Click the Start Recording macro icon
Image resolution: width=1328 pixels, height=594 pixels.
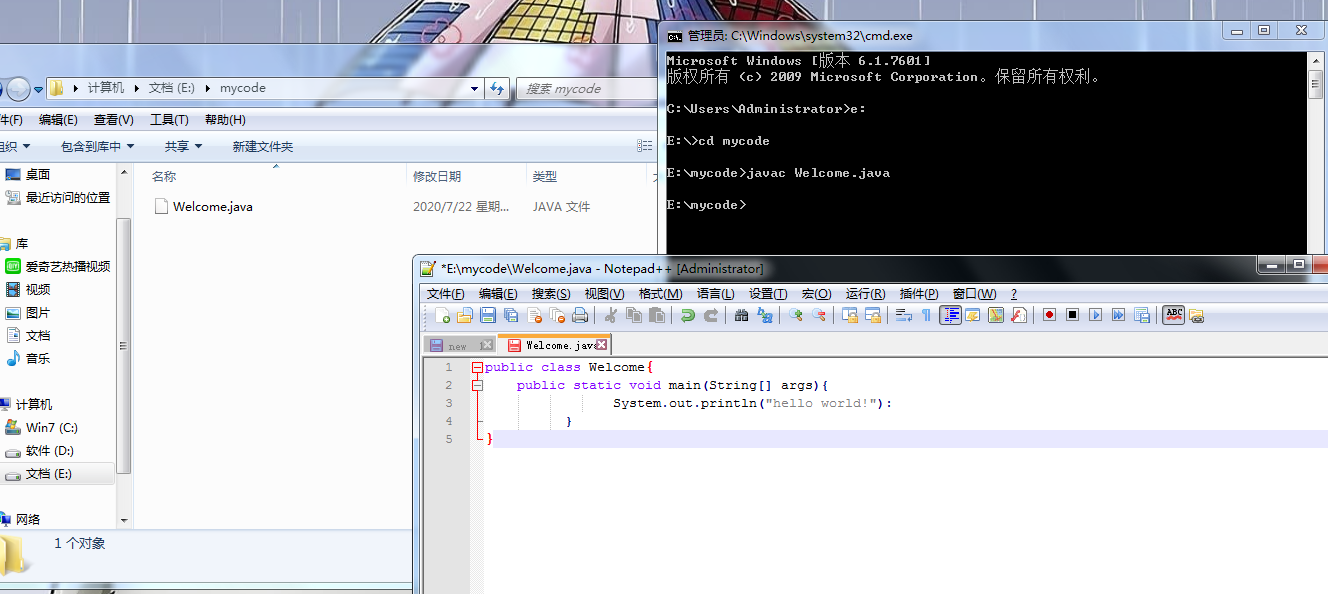click(x=1050, y=315)
